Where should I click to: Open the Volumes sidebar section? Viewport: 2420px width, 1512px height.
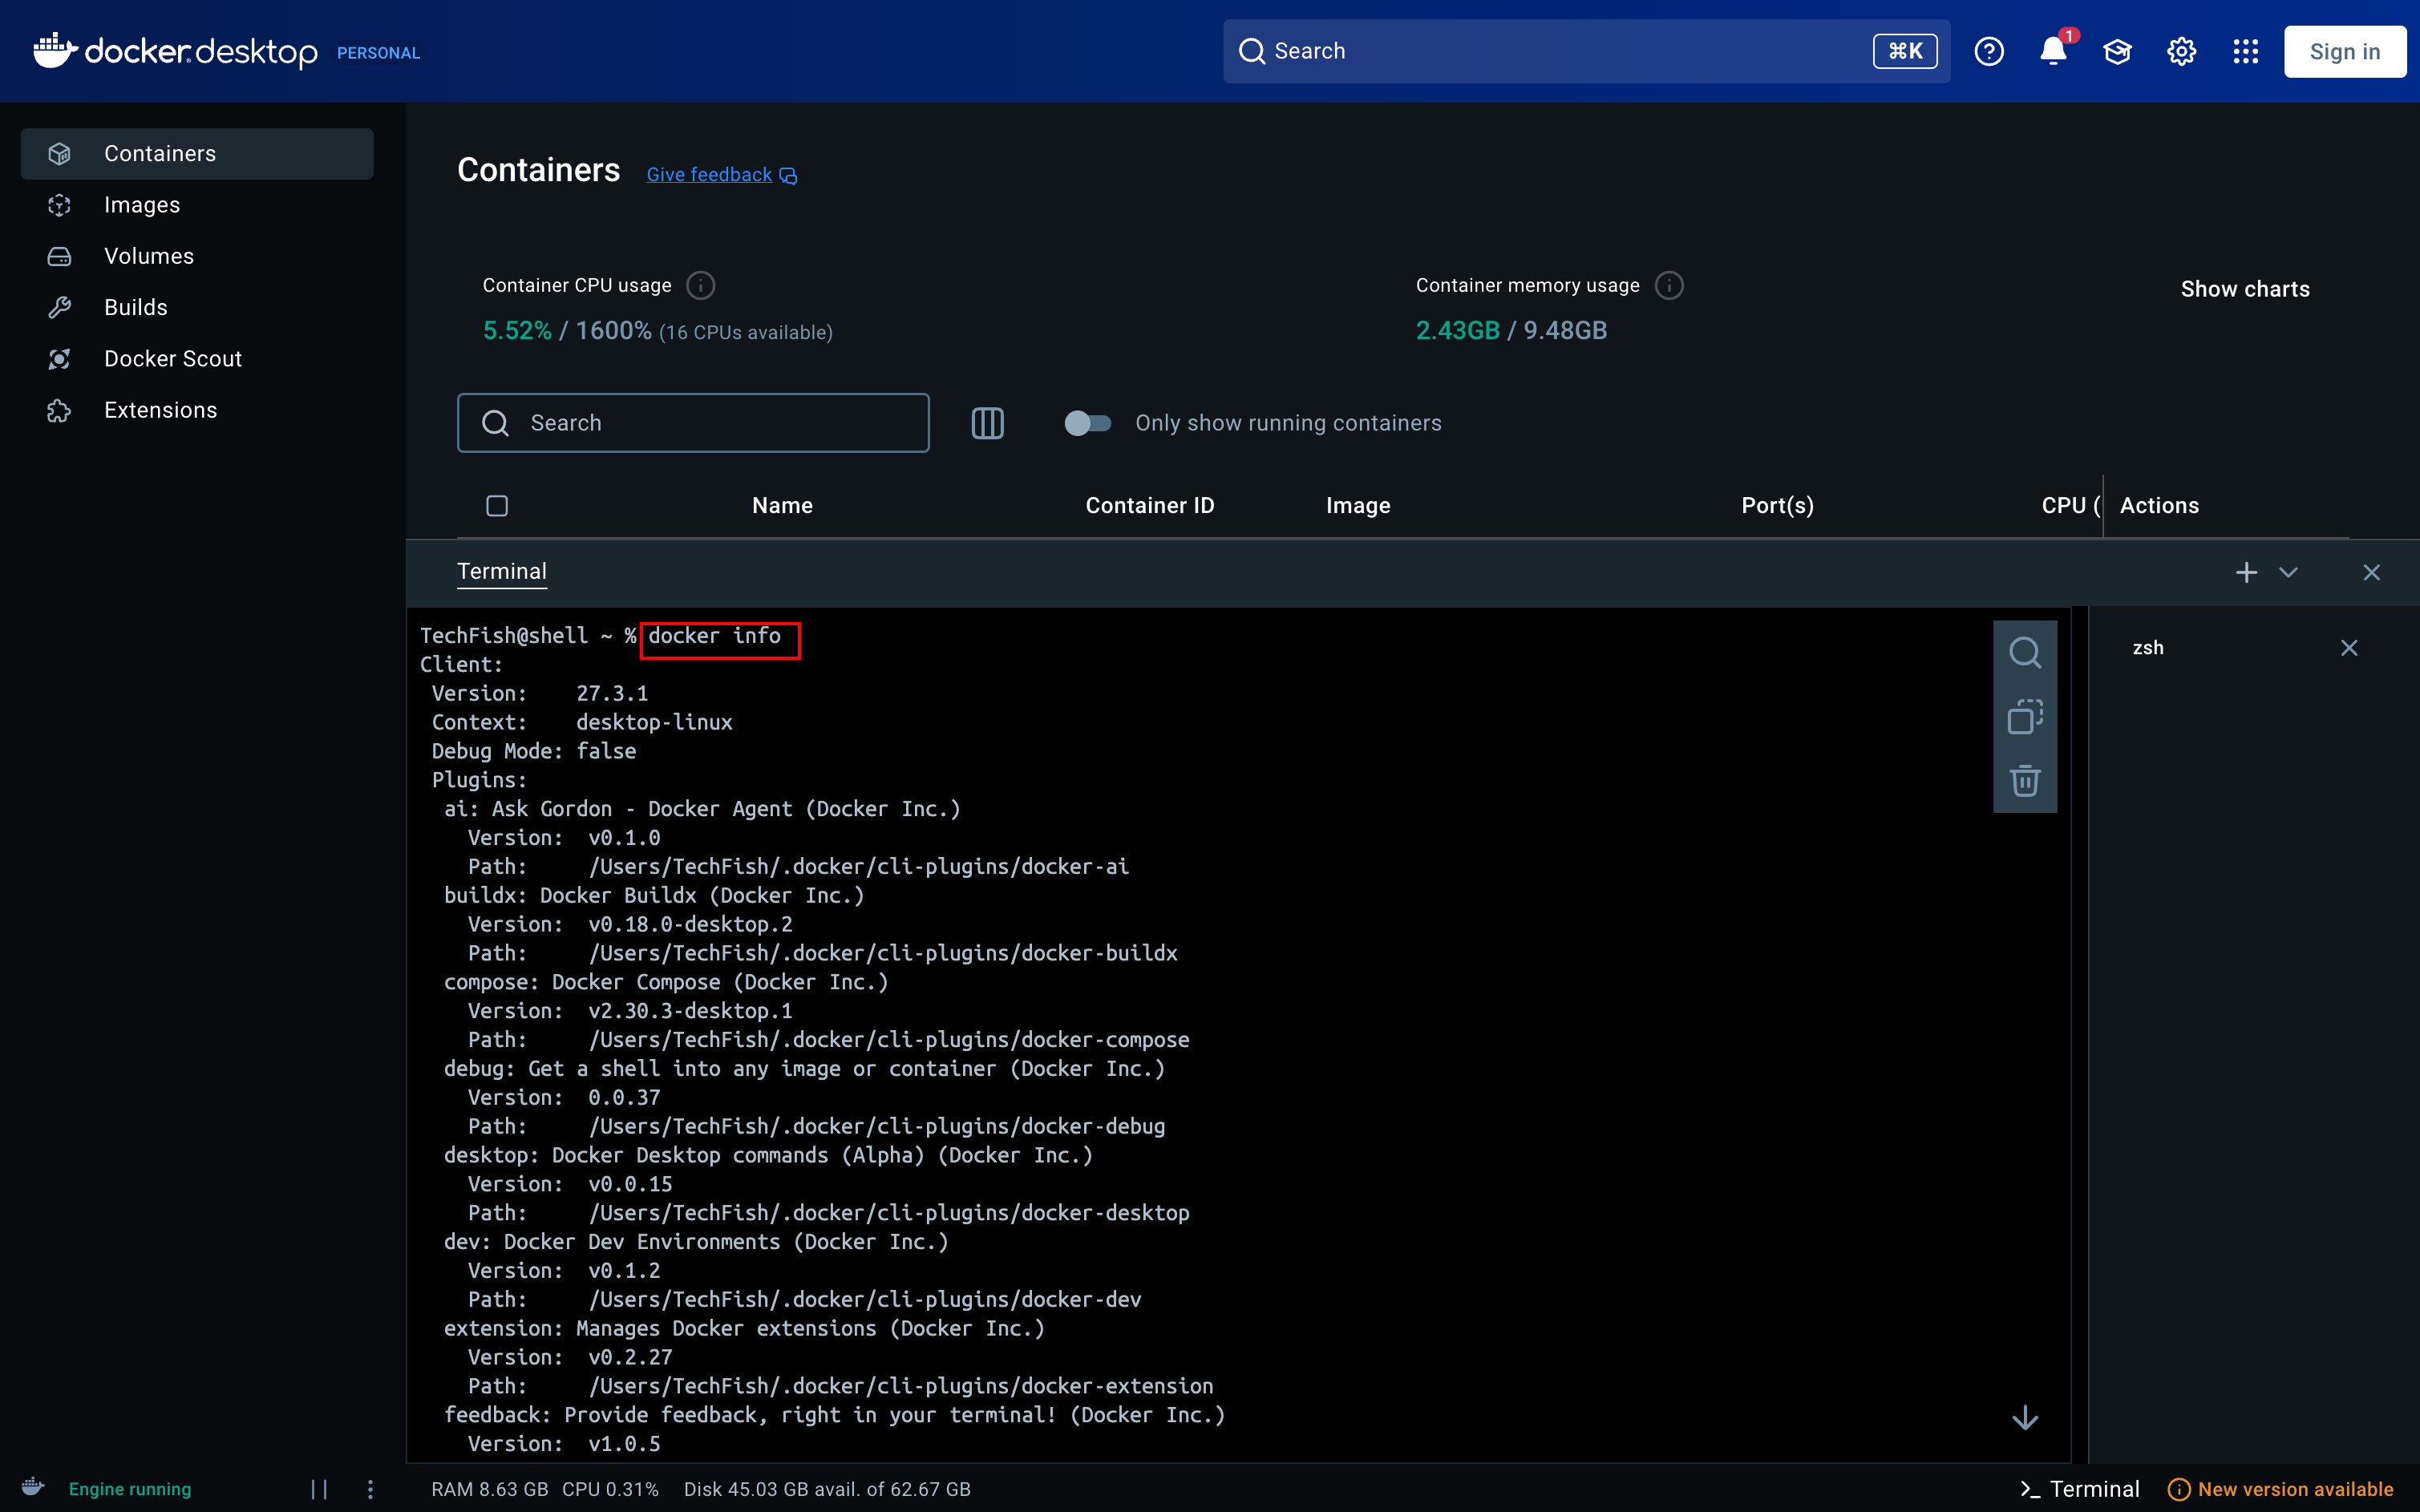point(197,256)
